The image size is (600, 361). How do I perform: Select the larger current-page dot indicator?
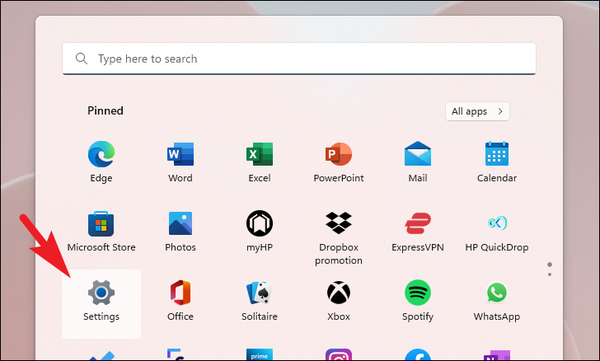point(549,265)
